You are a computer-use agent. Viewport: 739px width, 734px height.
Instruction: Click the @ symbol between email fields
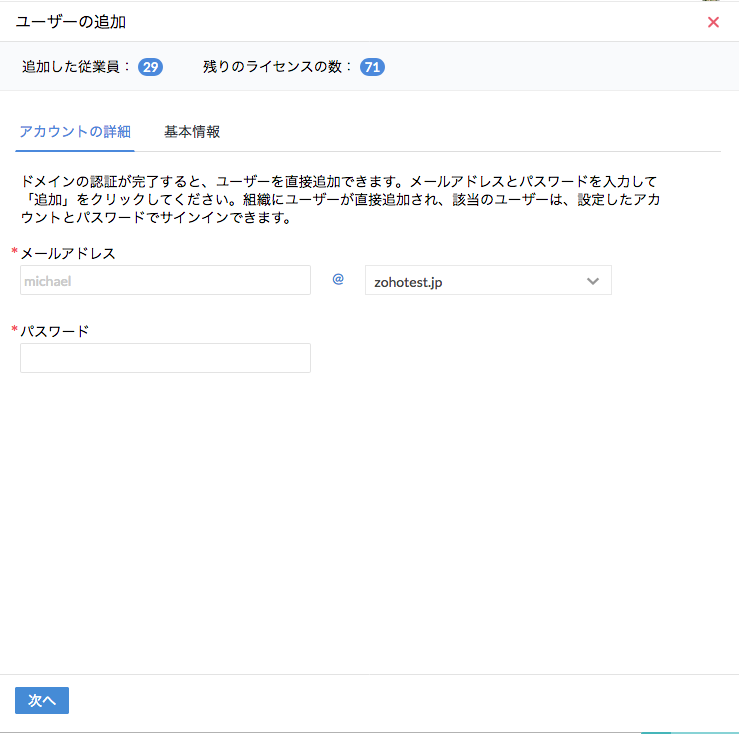coord(338,280)
